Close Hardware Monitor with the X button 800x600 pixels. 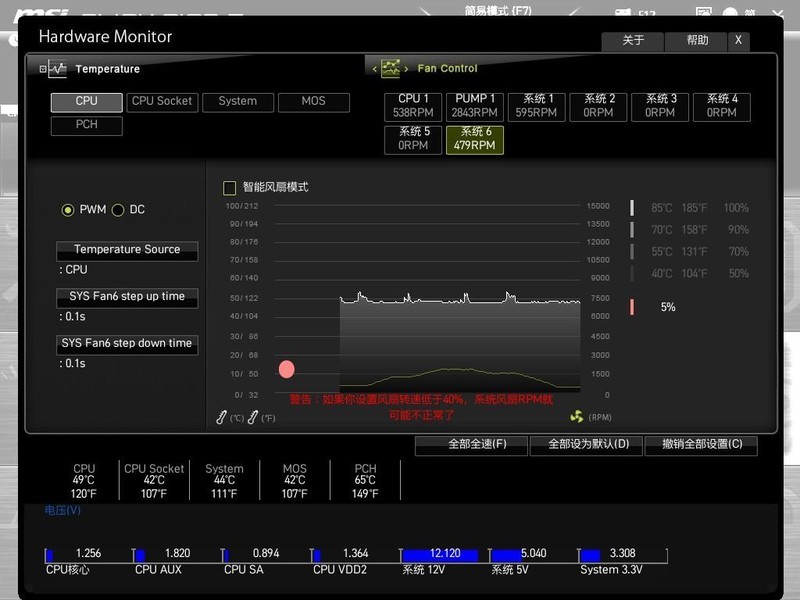click(x=738, y=41)
